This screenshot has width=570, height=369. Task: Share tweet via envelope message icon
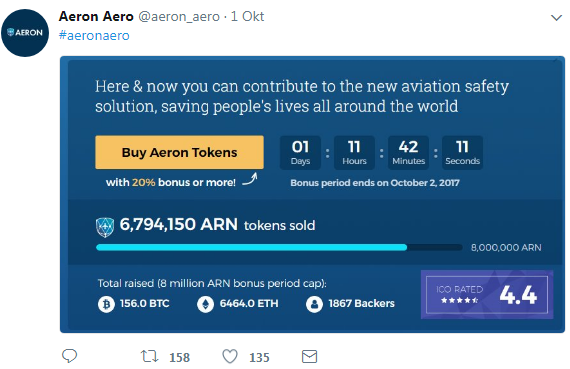(309, 357)
